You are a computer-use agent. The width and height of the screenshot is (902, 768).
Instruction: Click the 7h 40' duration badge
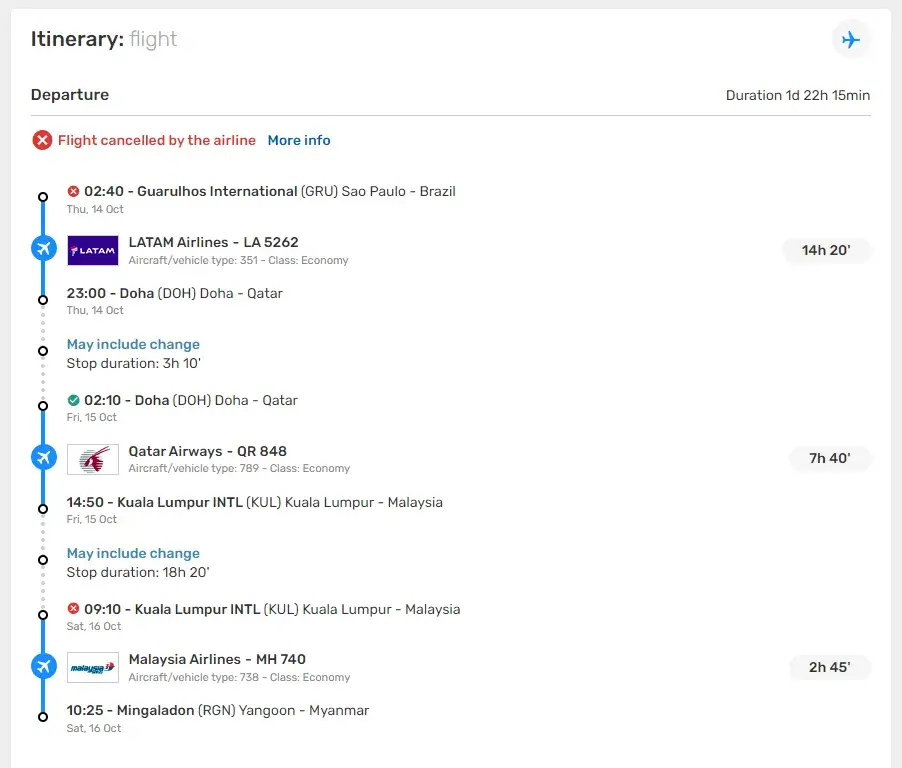[x=829, y=459]
